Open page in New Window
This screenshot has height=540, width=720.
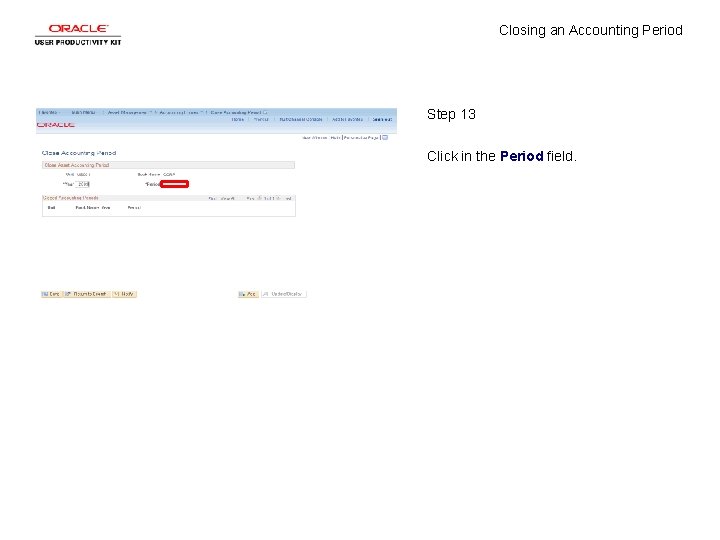[315, 138]
